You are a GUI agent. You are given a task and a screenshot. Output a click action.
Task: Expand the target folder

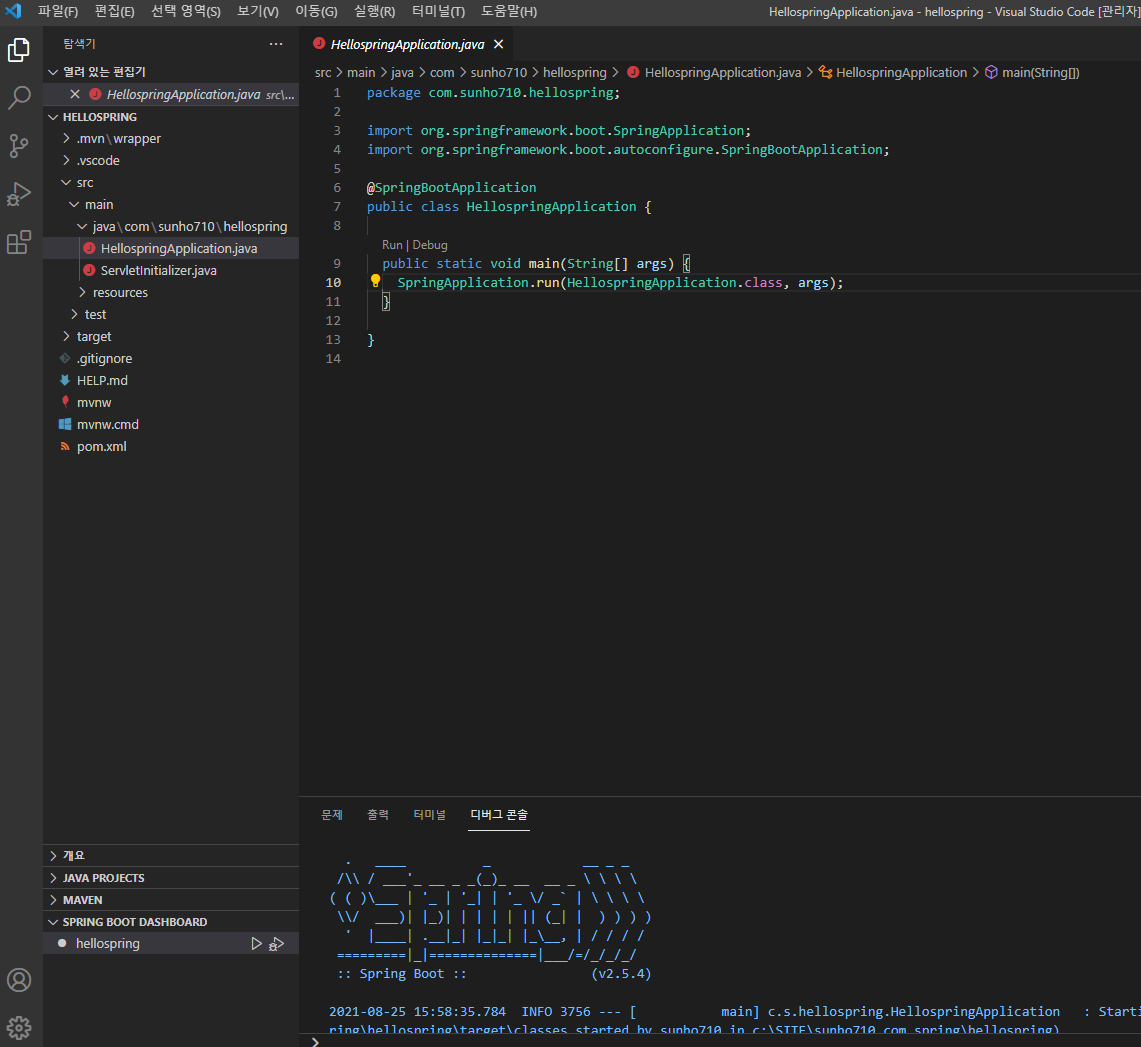coord(94,336)
